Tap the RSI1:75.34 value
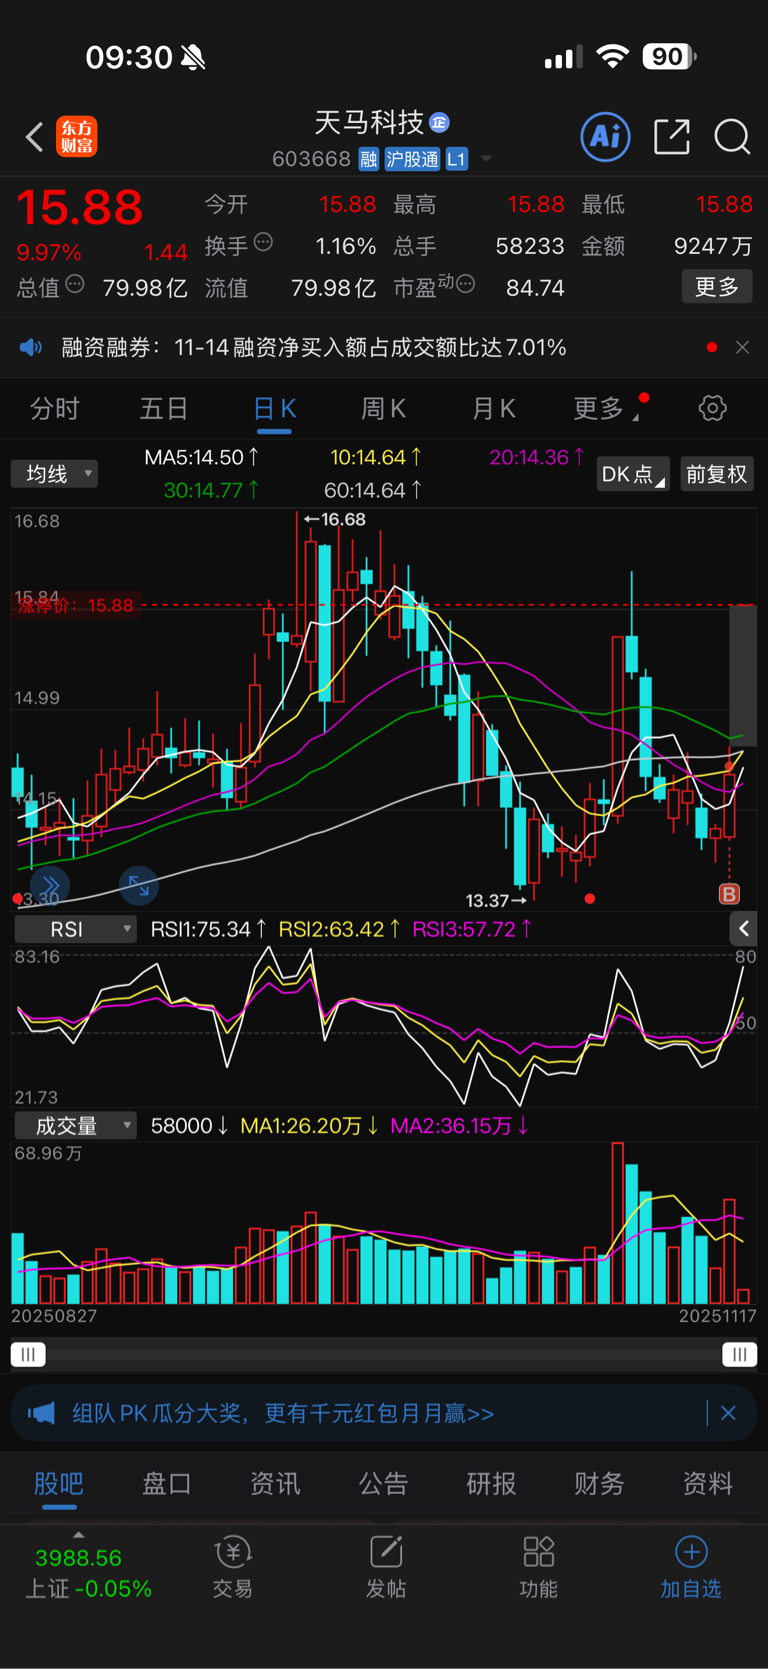768x1669 pixels. (208, 929)
